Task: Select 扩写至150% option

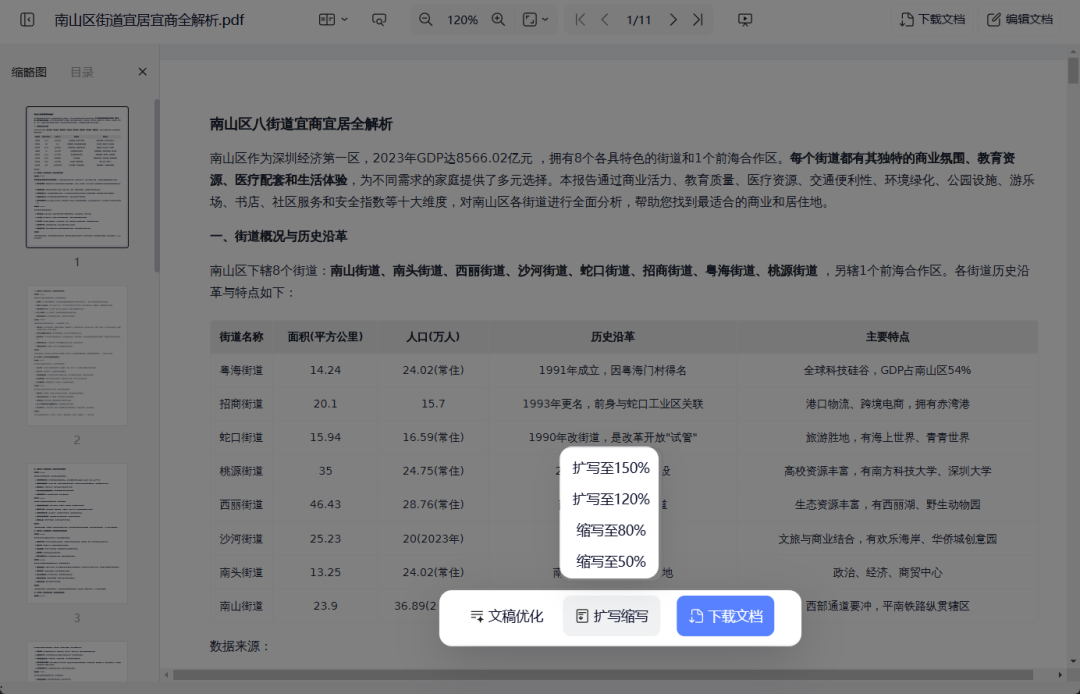Action: click(x=611, y=468)
